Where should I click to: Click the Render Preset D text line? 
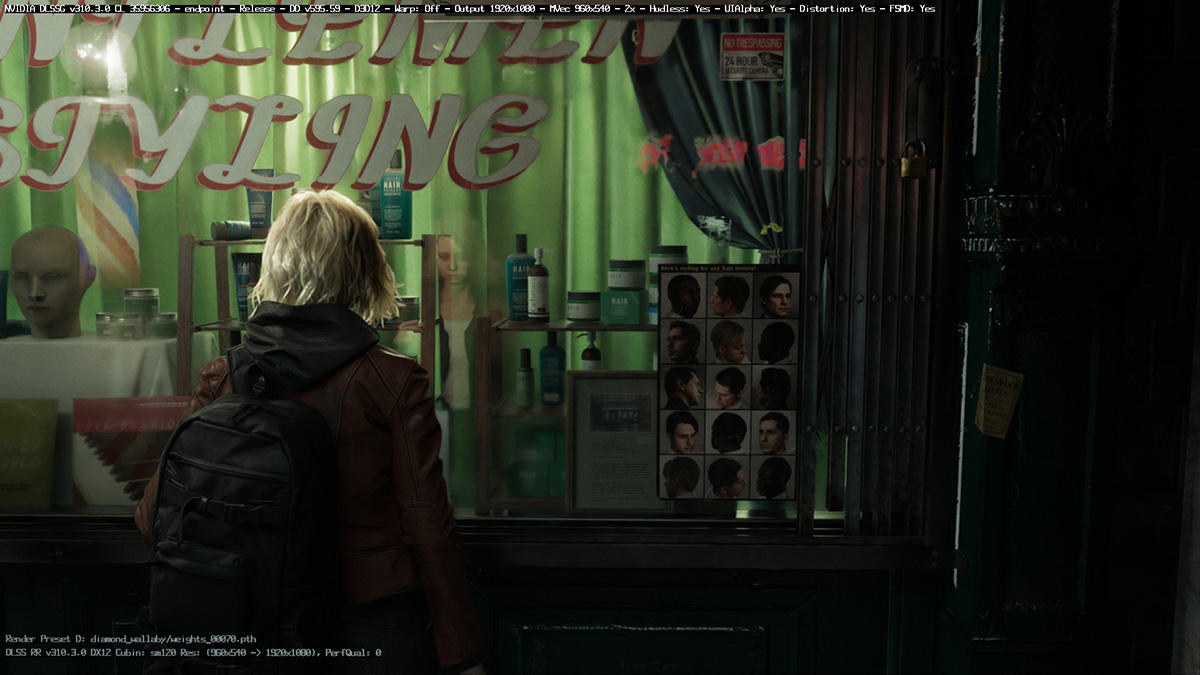point(131,638)
